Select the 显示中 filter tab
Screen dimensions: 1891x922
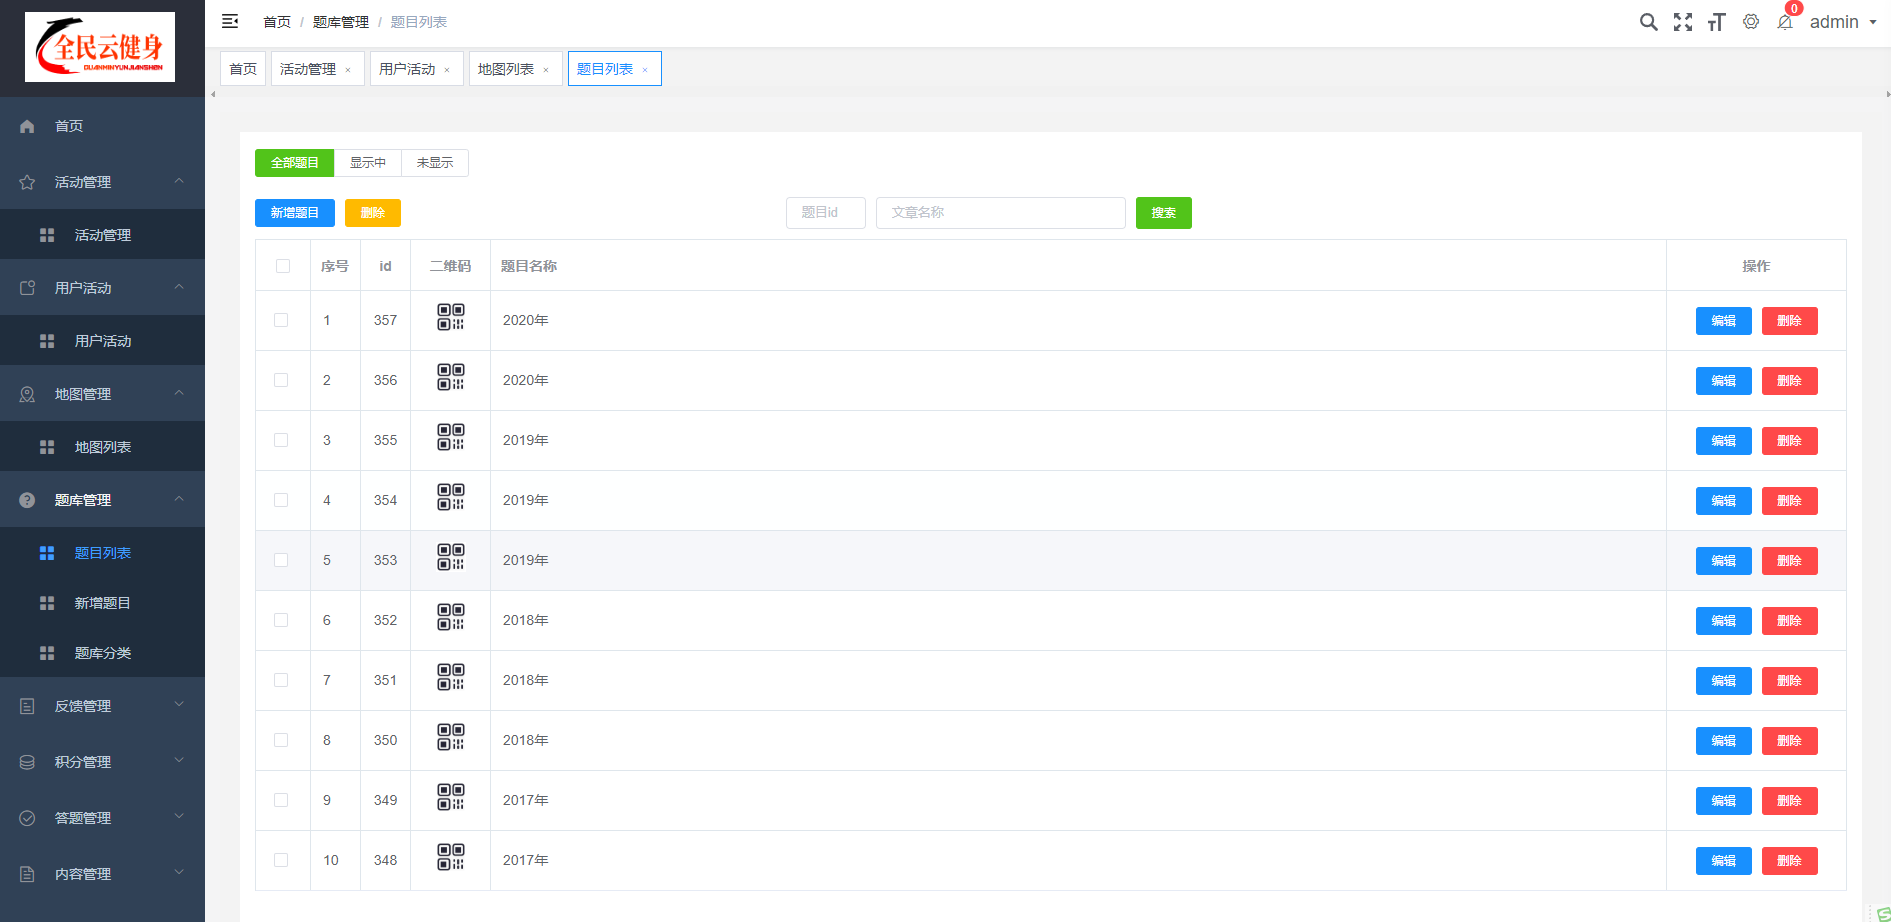pos(367,163)
